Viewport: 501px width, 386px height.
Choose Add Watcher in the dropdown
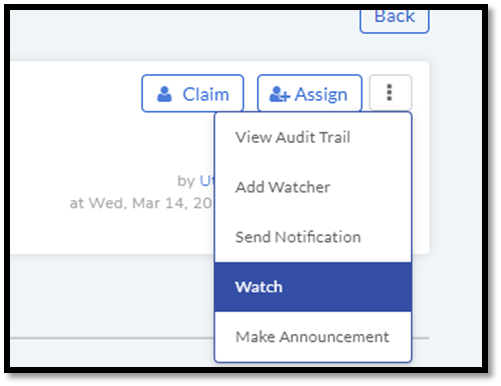point(313,187)
